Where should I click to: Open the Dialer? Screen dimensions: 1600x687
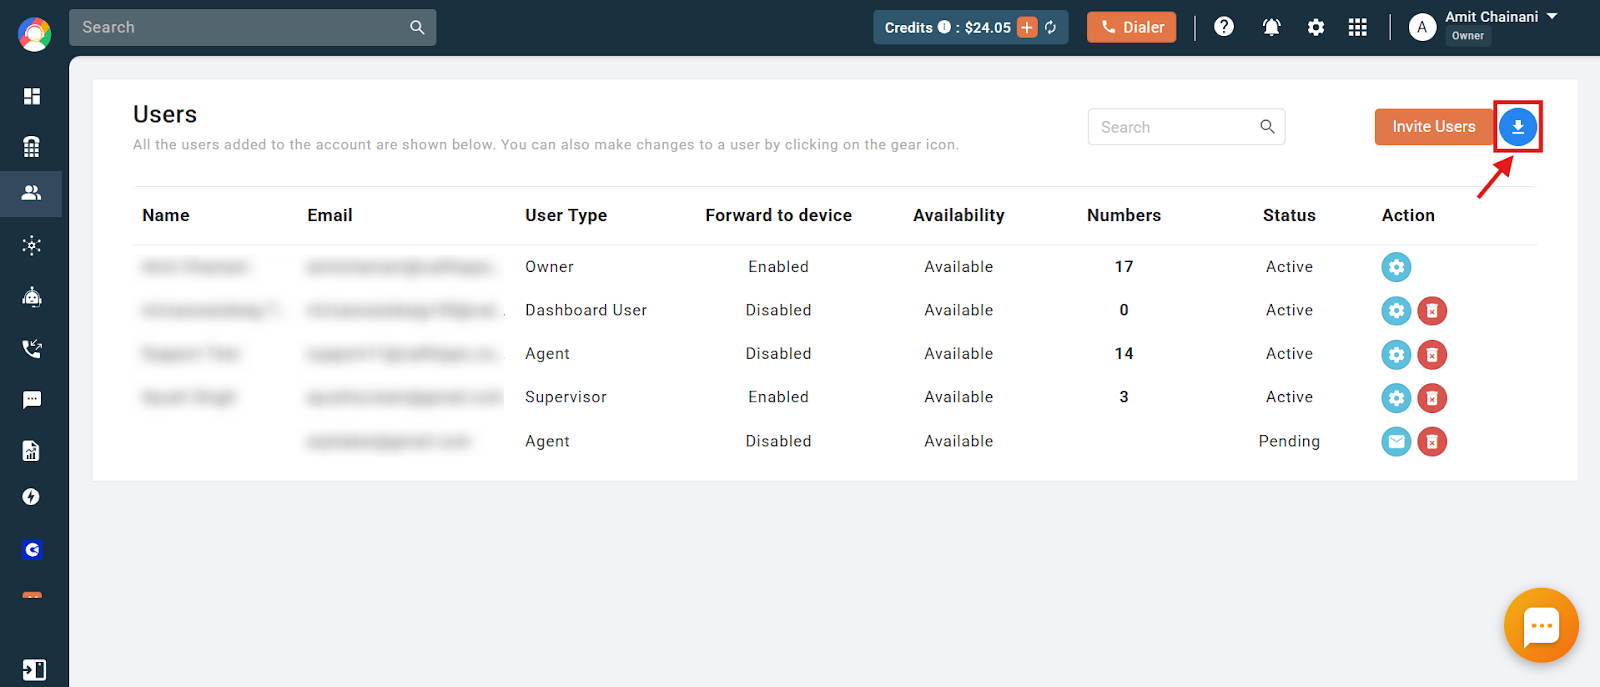click(x=1132, y=27)
